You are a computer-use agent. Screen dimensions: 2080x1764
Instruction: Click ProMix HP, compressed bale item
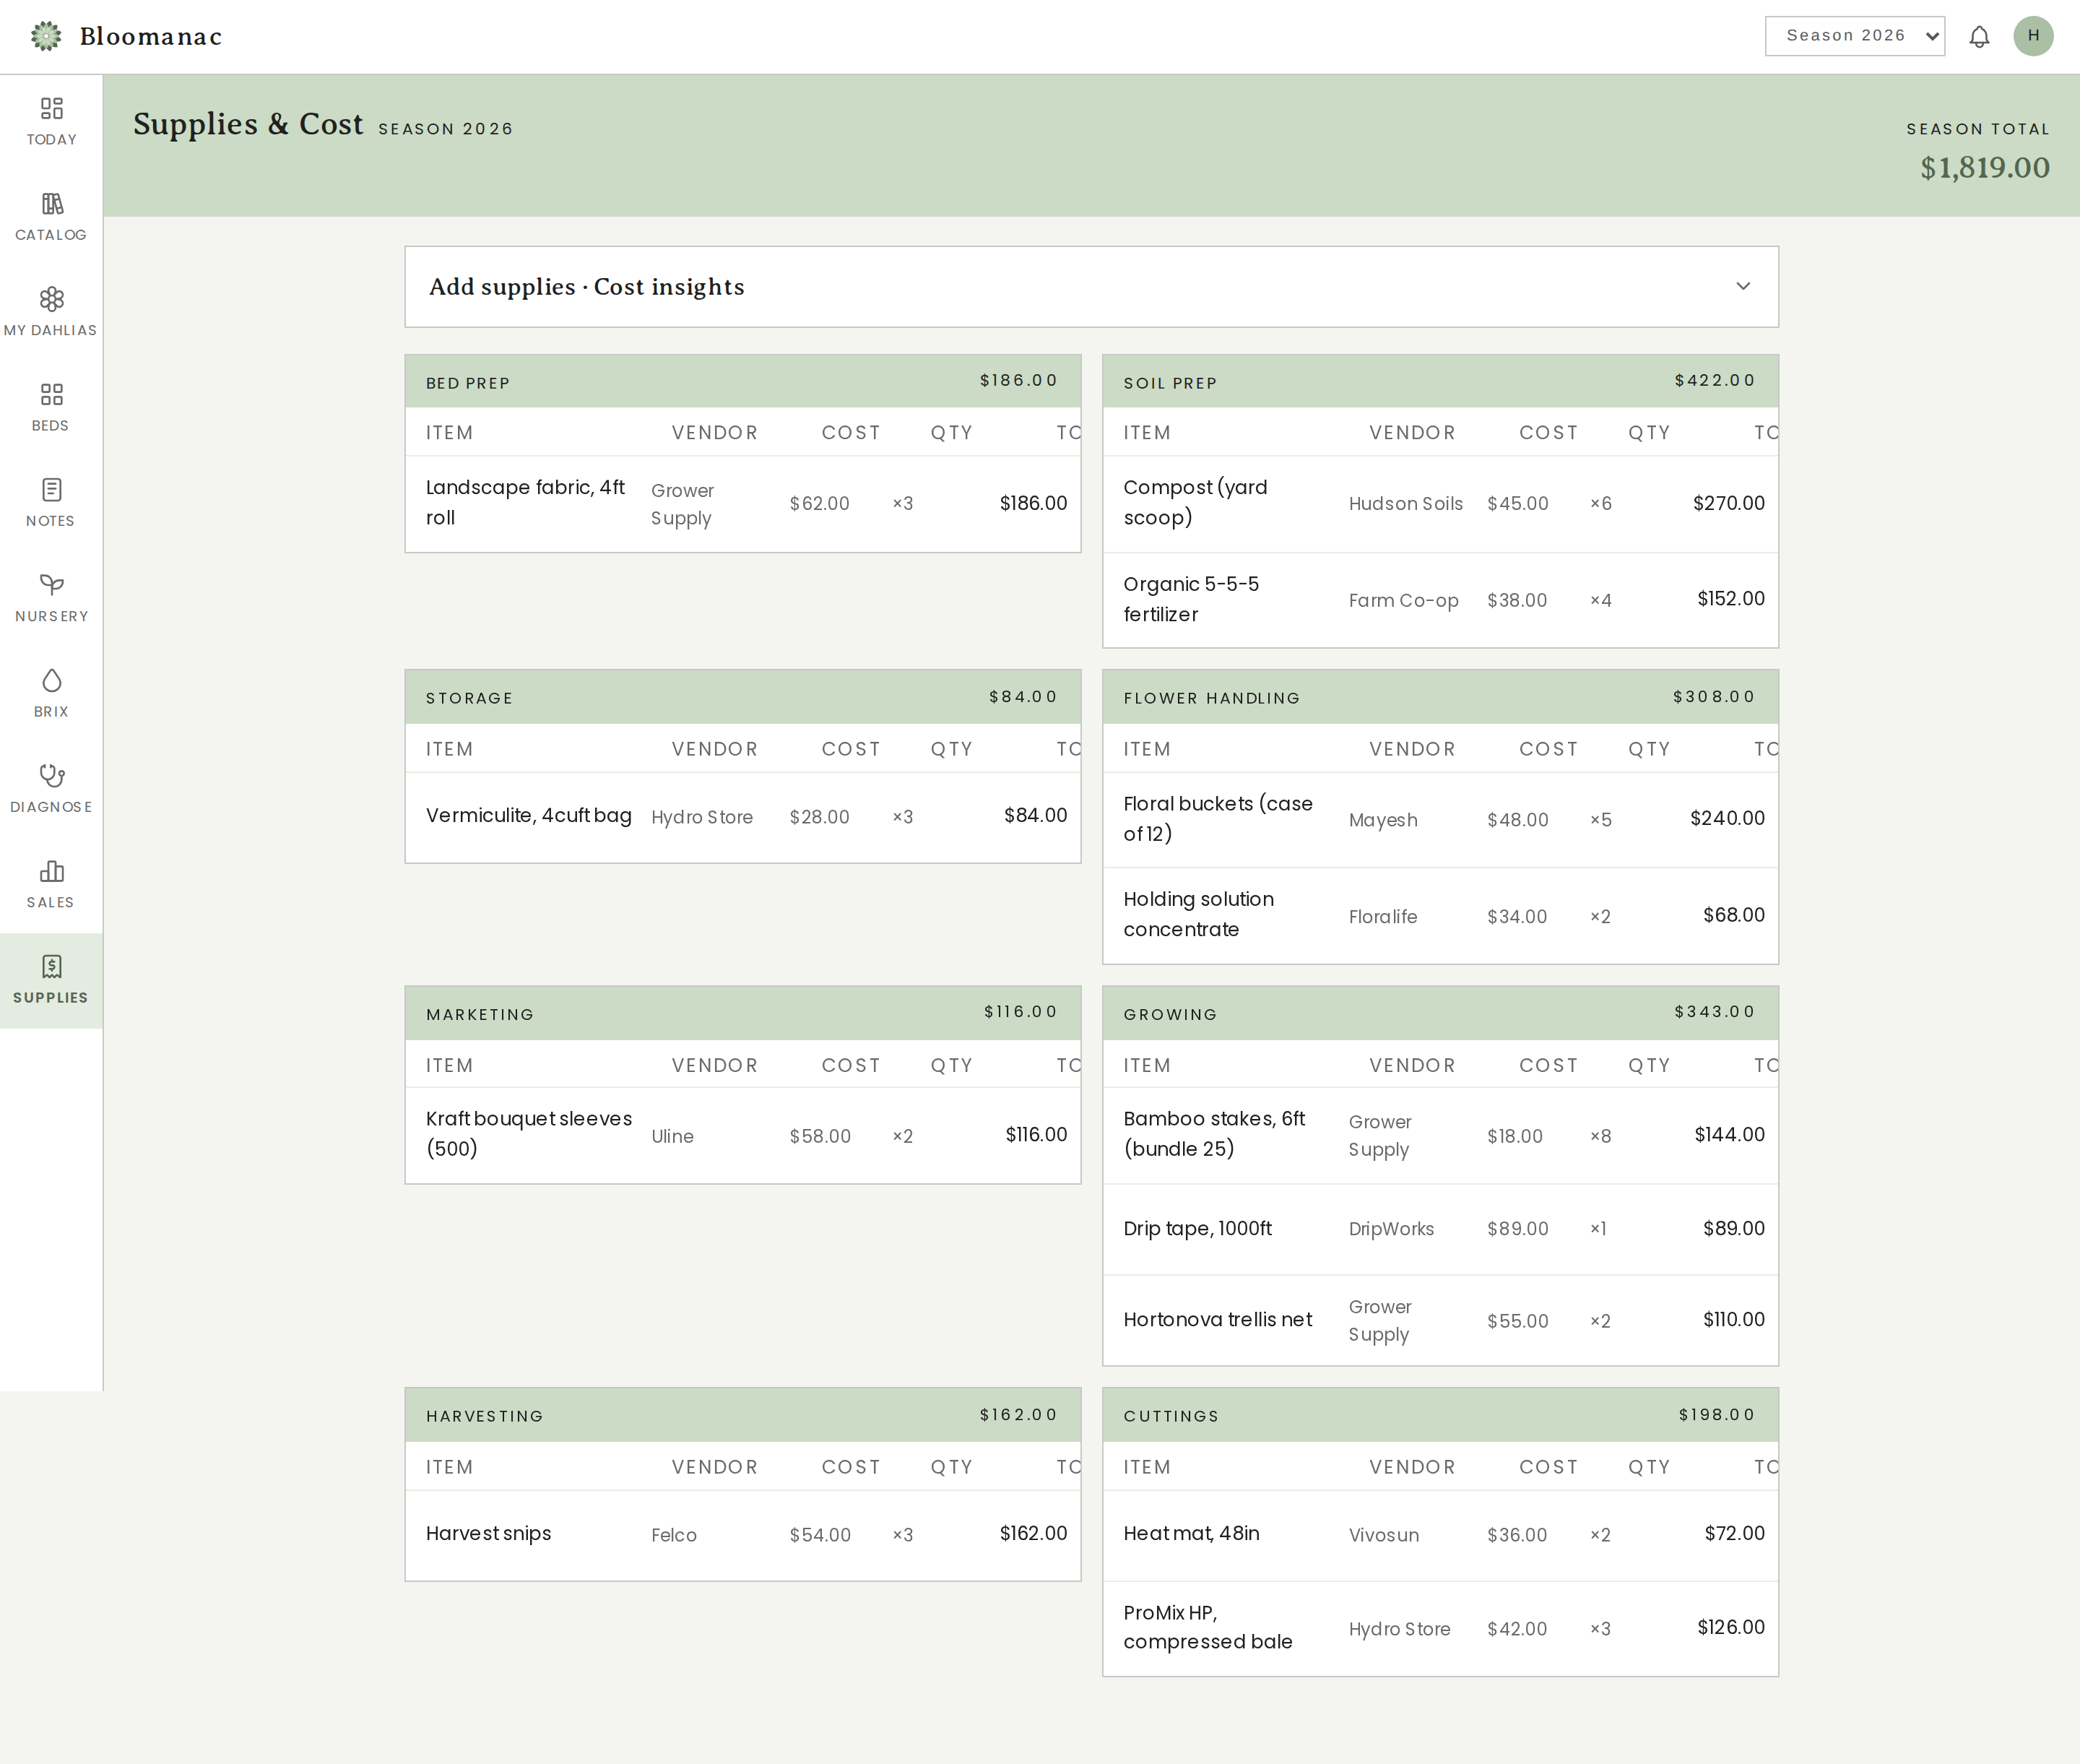(x=1208, y=1627)
